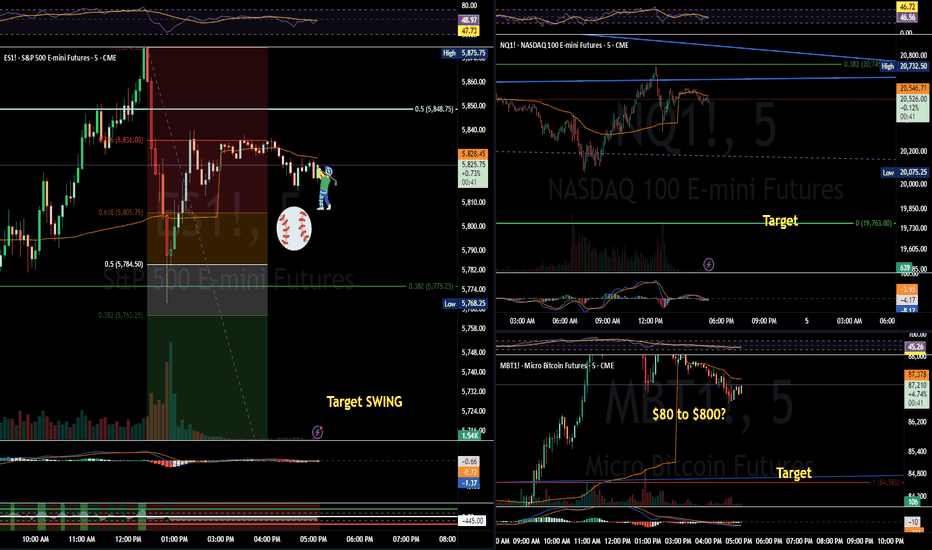Click the MBT1! Micro Bitcoin Futures title
Image resolution: width=932 pixels, height=550 pixels.
556,366
